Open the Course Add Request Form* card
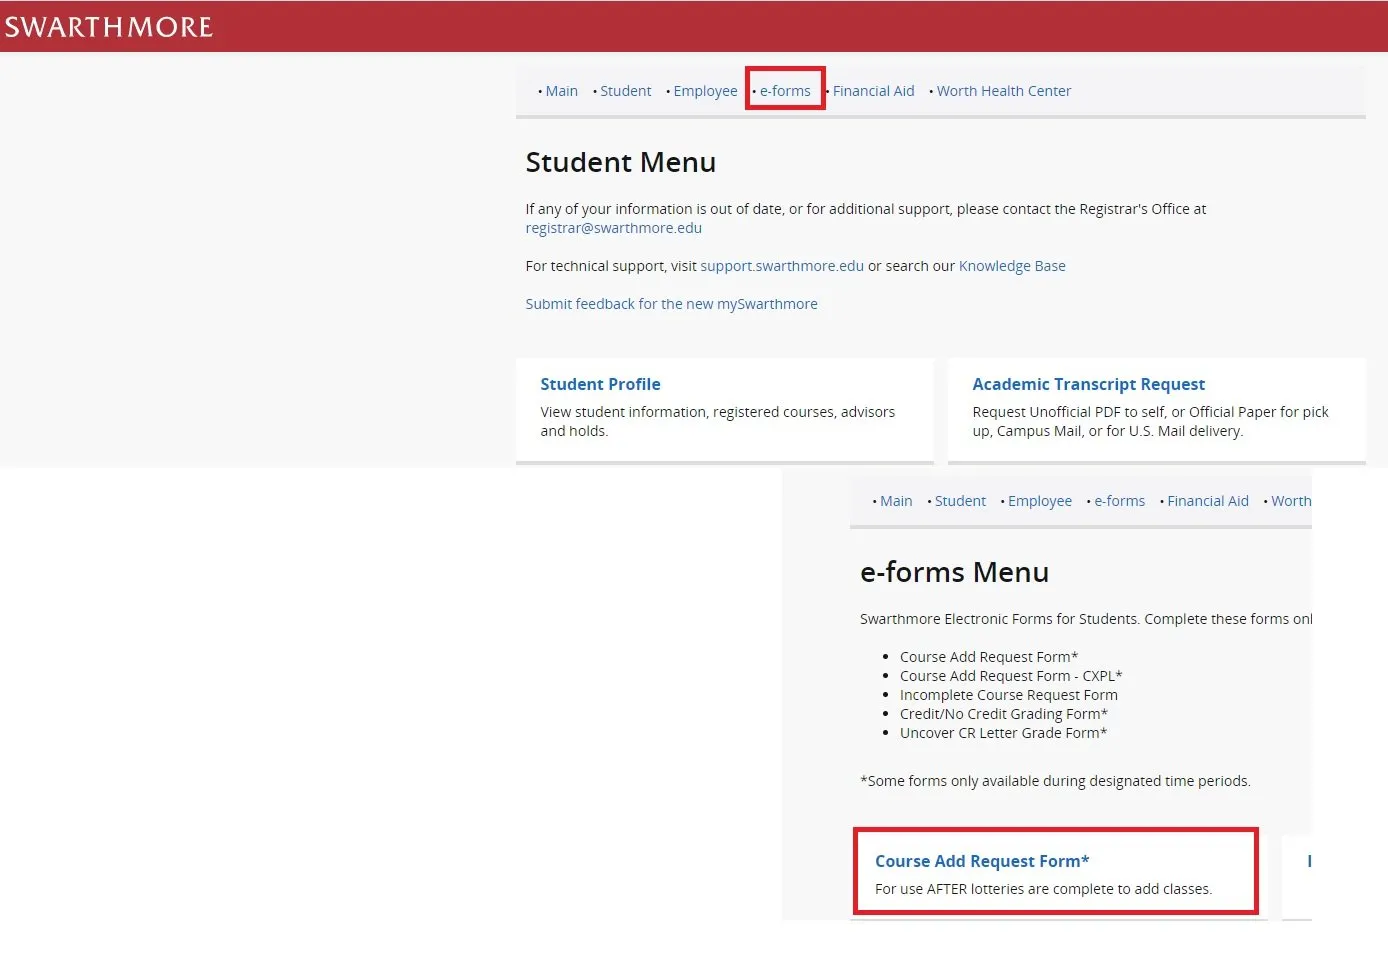 (1056, 871)
